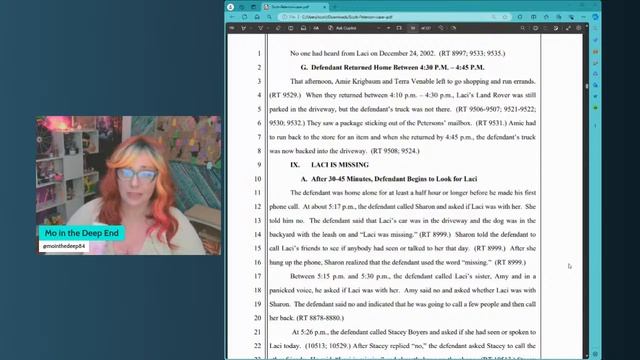Save the PDF with the save icon
Image resolution: width=640 pixels, height=360 pixels.
545,28
